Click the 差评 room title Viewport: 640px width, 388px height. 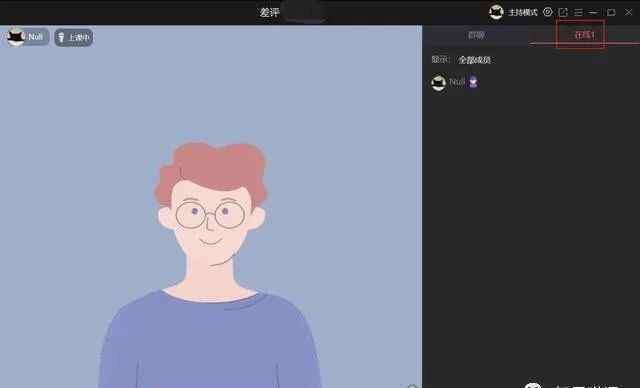(x=270, y=13)
